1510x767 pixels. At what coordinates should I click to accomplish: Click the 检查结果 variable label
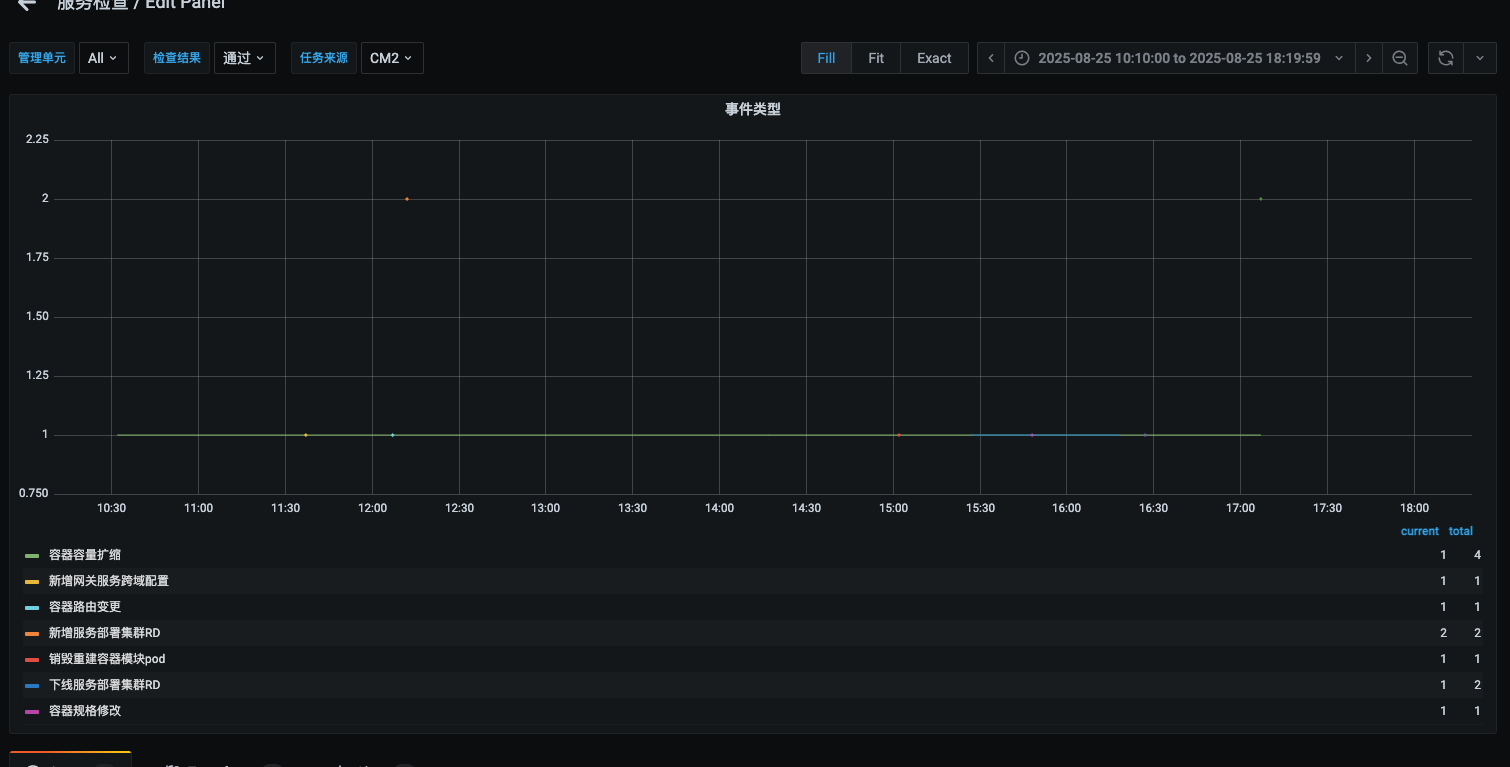coord(177,58)
